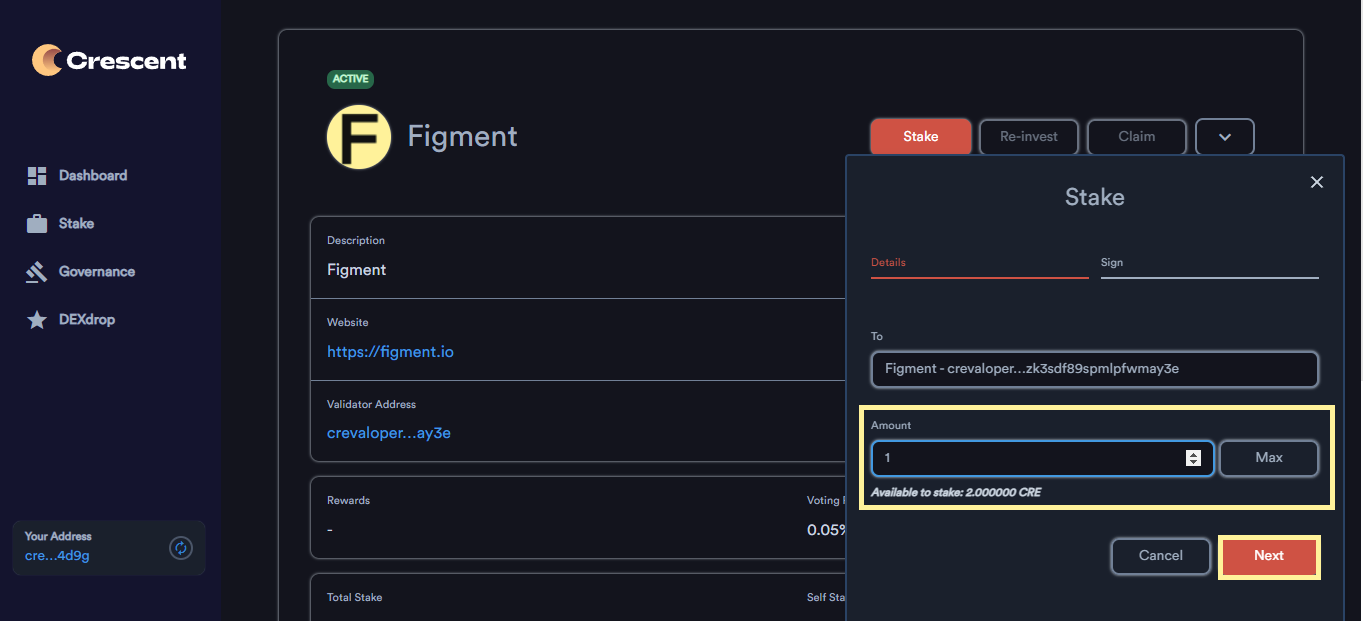Click the Rewards label
Screen dimensions: 1363x621
coord(348,500)
